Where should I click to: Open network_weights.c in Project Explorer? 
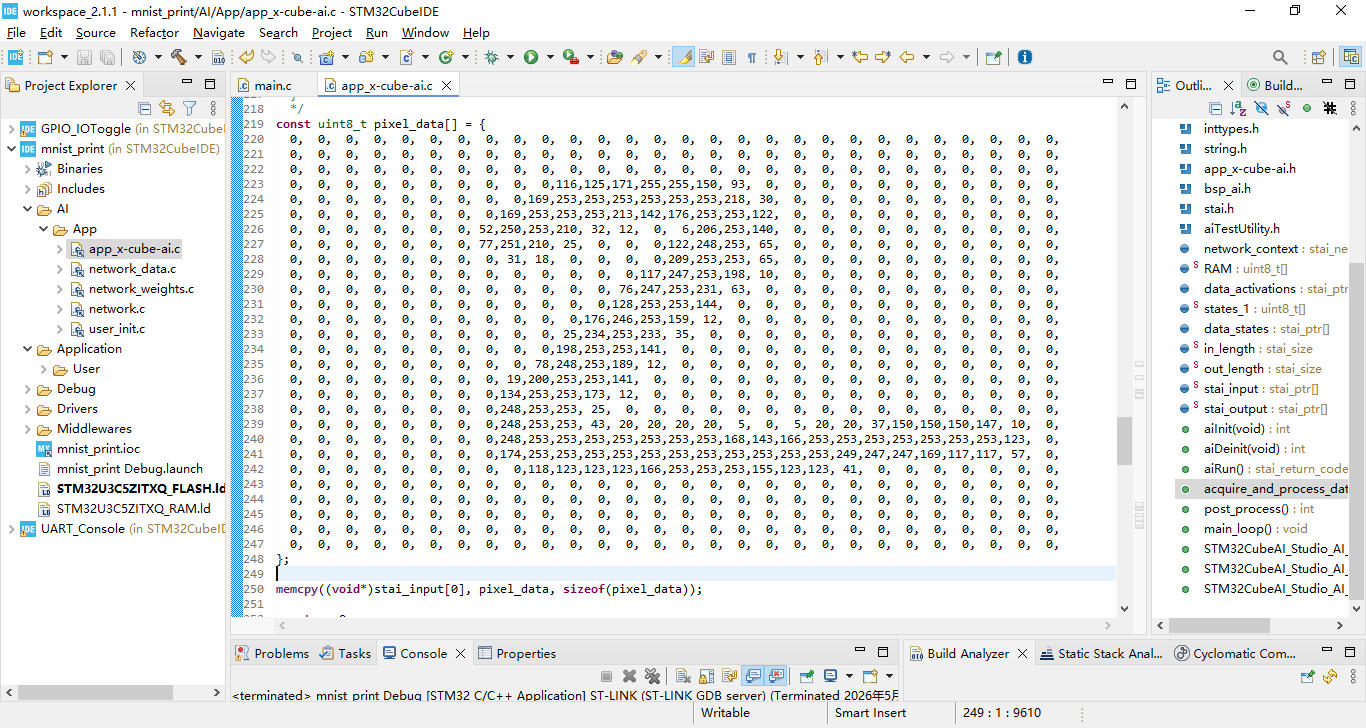coord(141,288)
